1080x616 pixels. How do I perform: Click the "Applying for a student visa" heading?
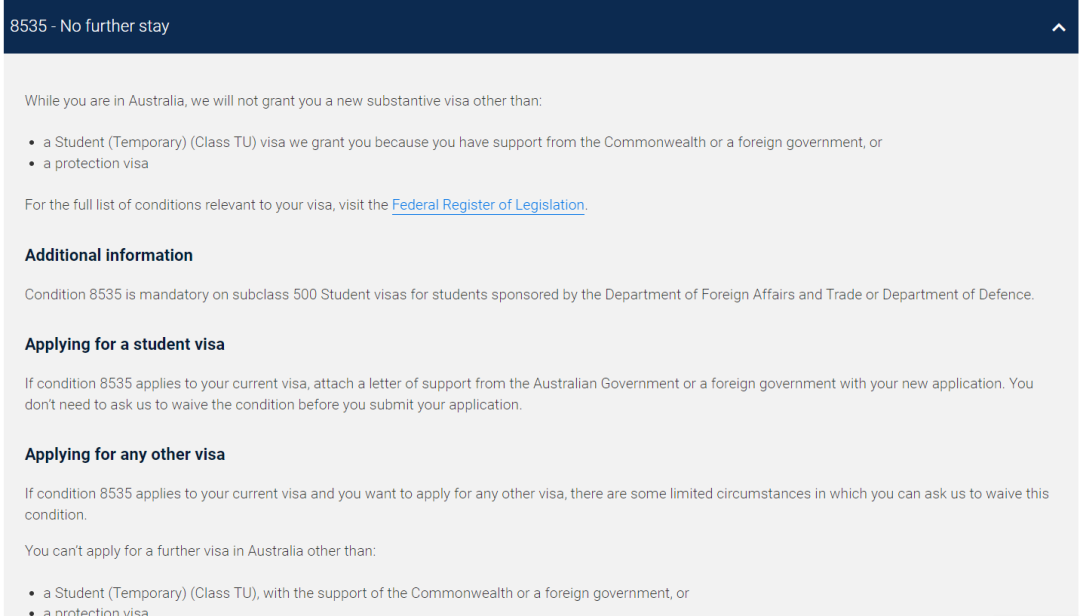coord(125,345)
